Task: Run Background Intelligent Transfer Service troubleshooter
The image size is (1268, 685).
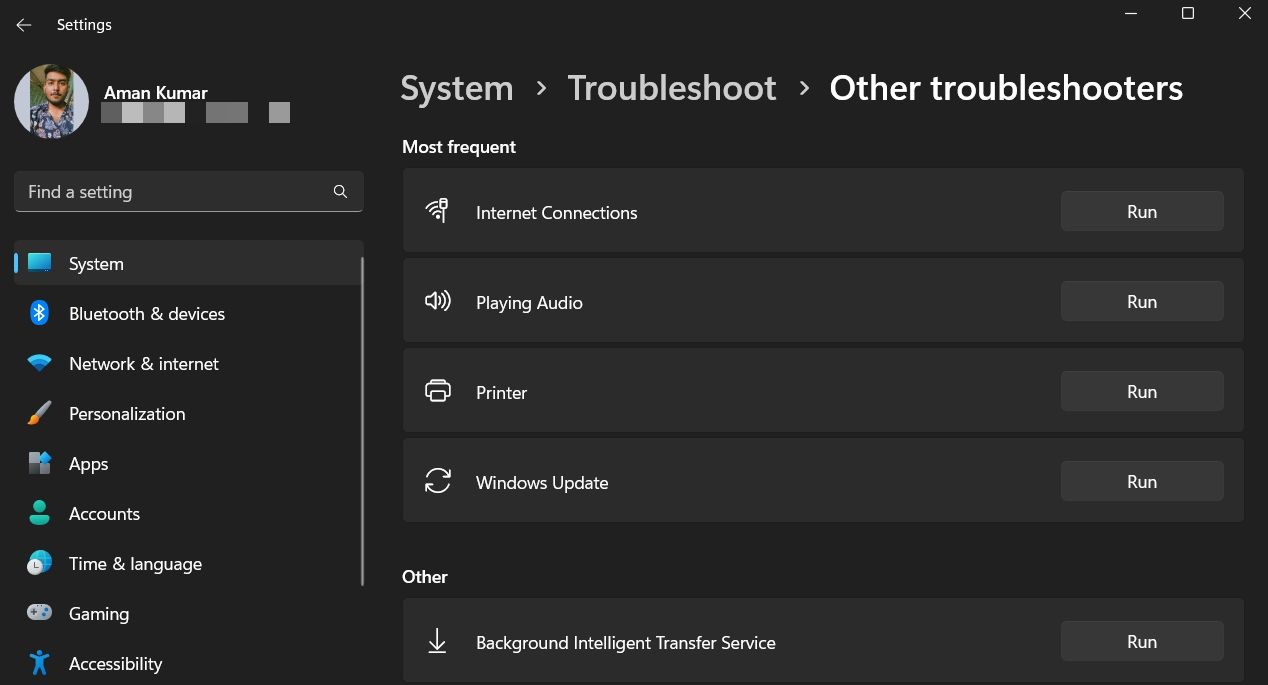Action: coord(1142,641)
